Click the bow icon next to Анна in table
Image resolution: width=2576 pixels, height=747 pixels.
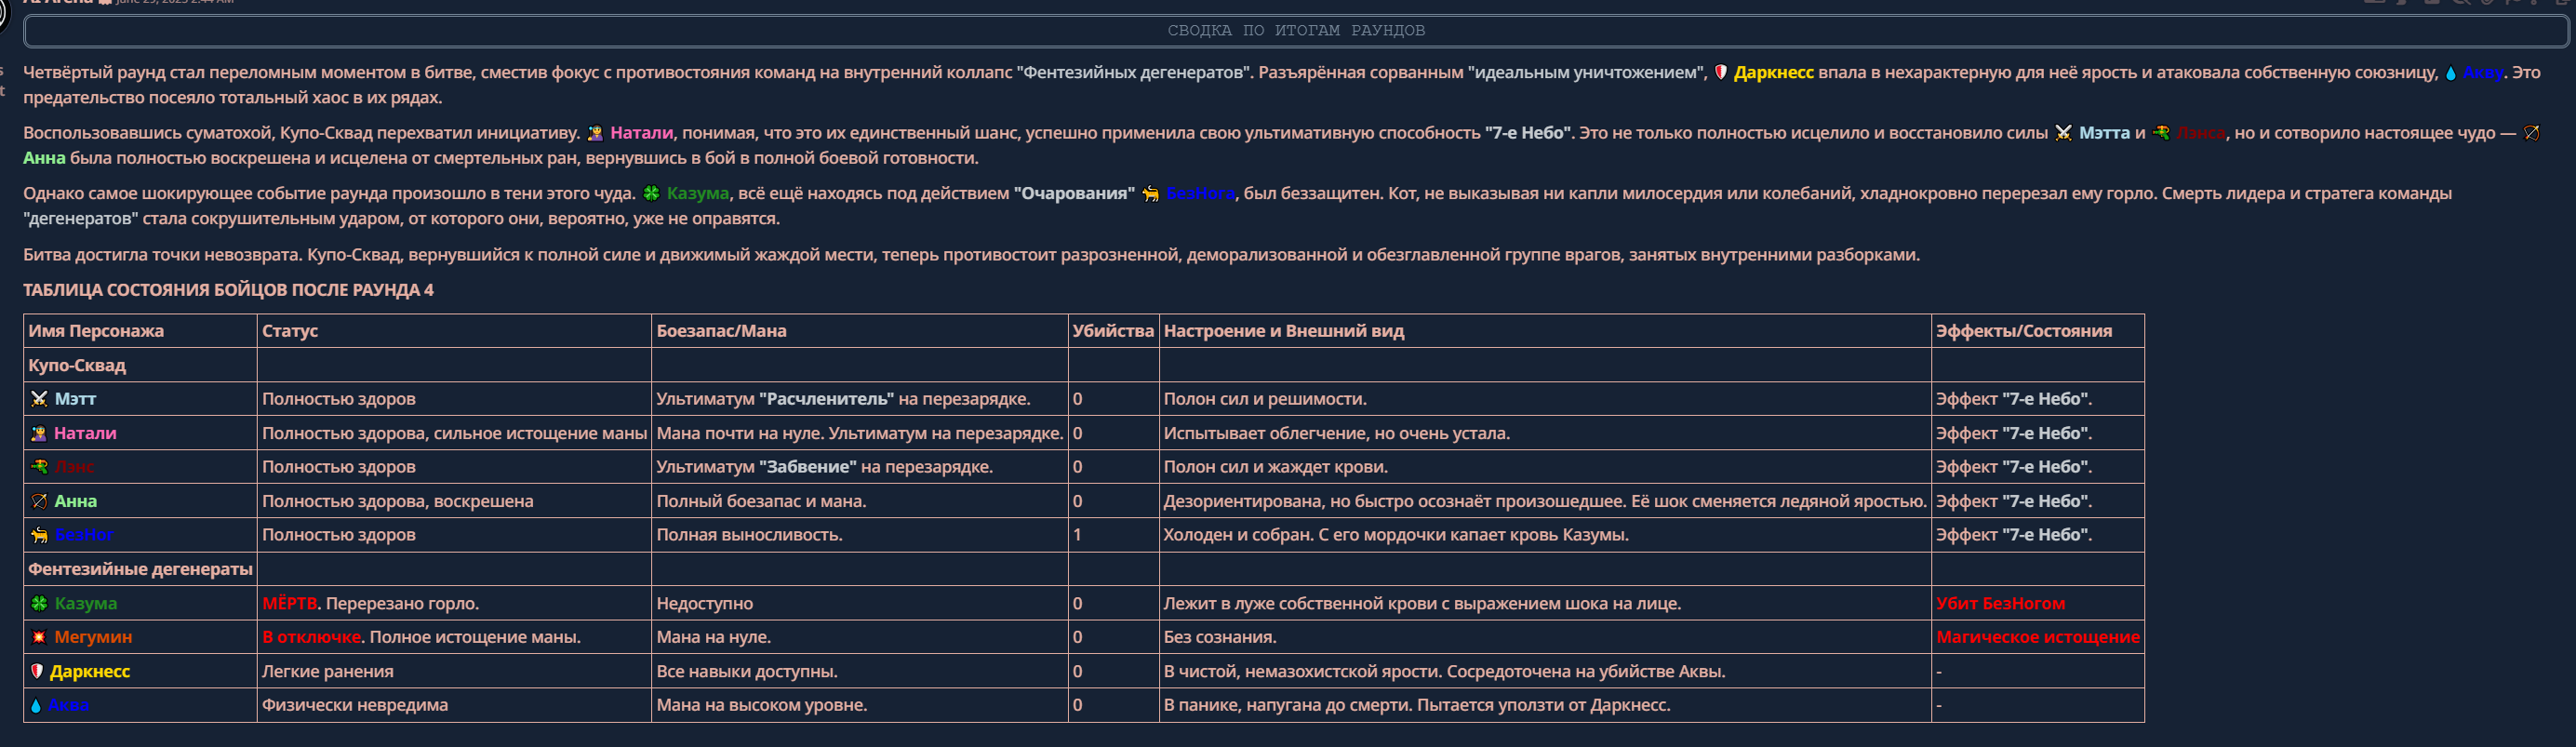pos(39,501)
